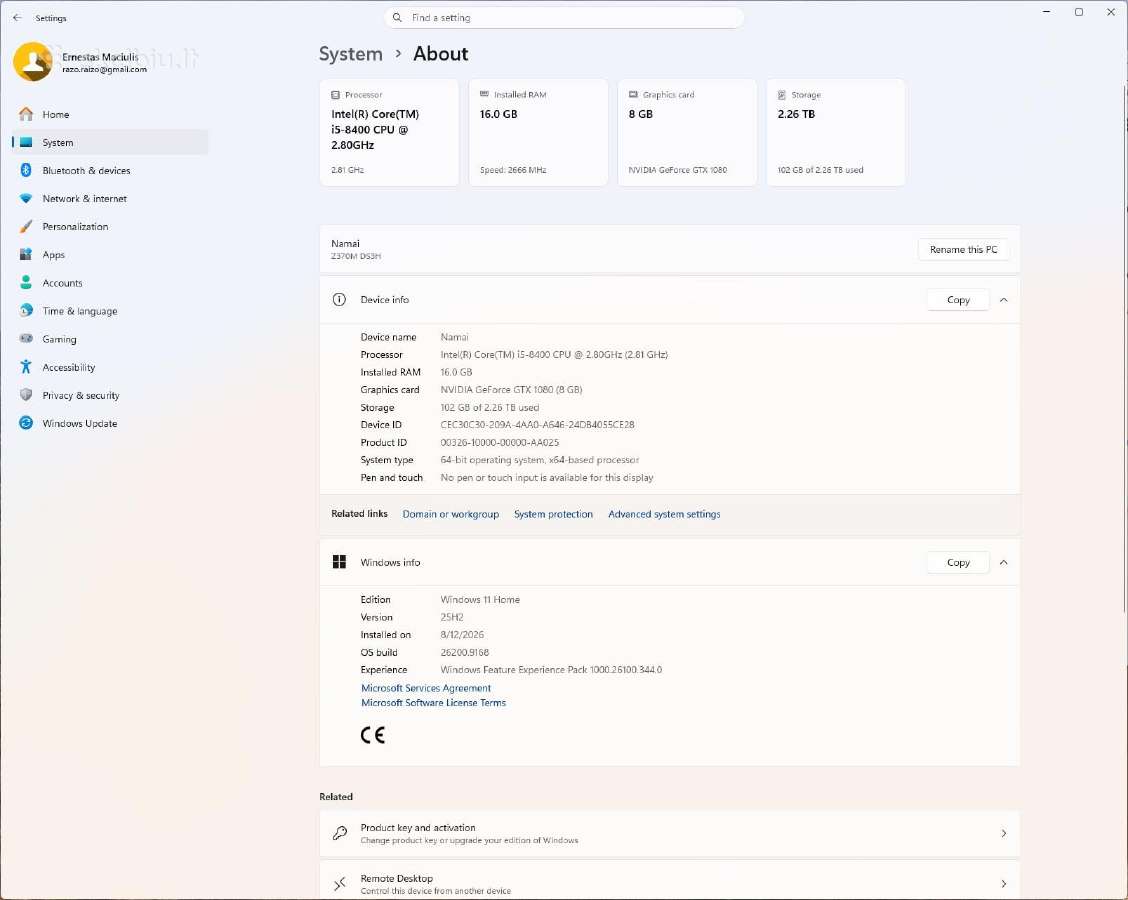Click the Installed RAM card icon
This screenshot has height=900, width=1128.
[484, 94]
